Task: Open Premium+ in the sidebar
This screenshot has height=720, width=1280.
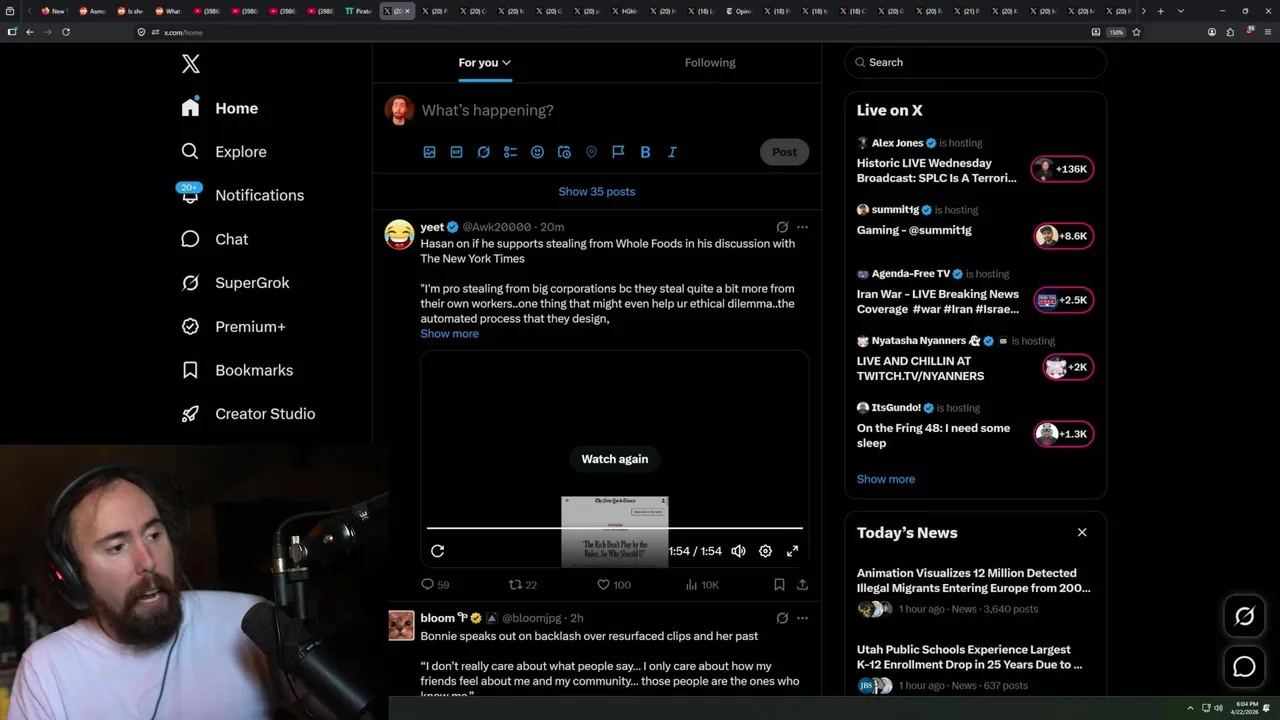Action: (233, 326)
